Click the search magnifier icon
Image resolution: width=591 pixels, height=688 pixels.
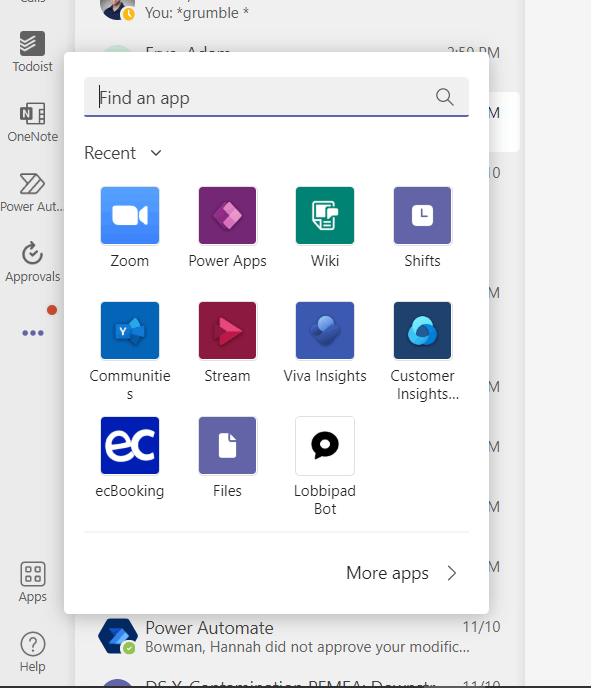(444, 97)
